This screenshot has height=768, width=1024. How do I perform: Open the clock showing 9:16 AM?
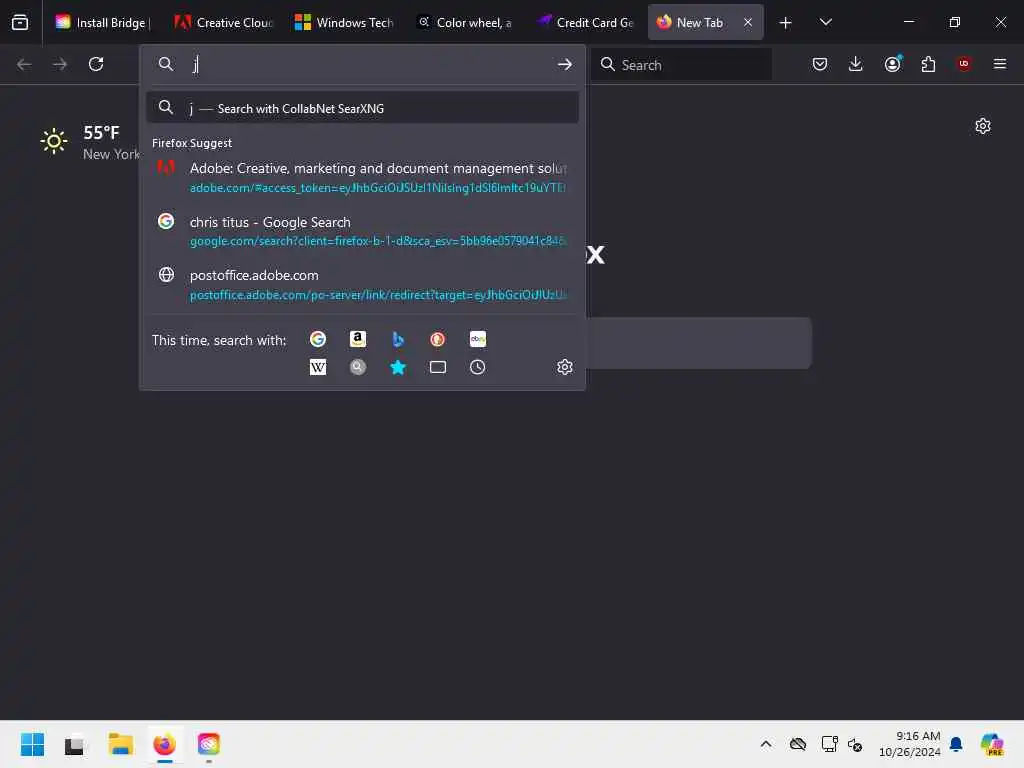click(909, 744)
